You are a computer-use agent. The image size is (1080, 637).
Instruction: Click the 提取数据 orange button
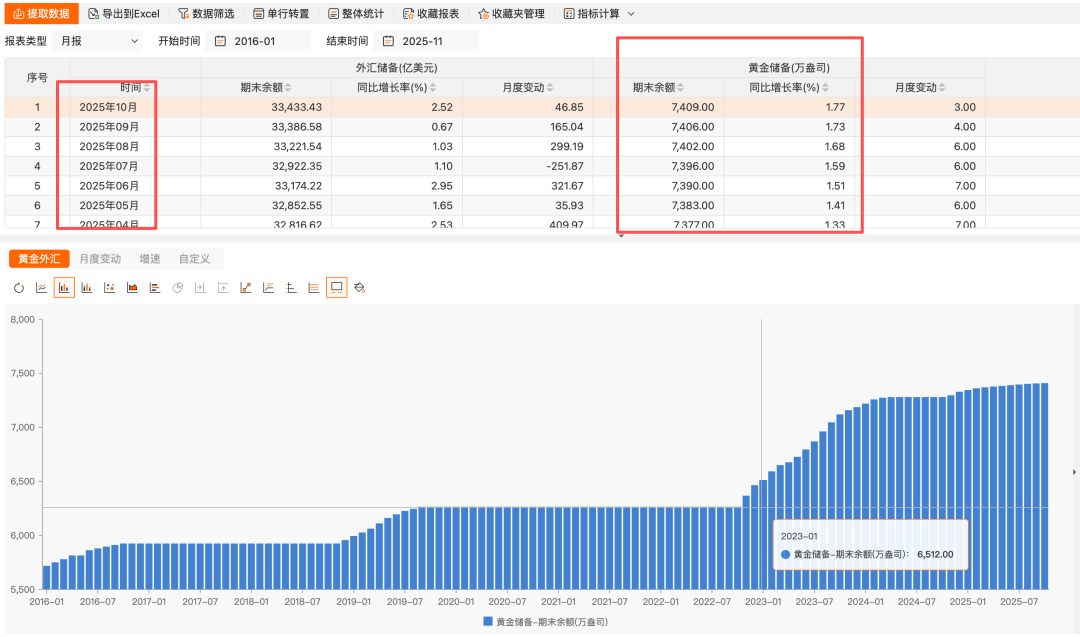[x=41, y=14]
